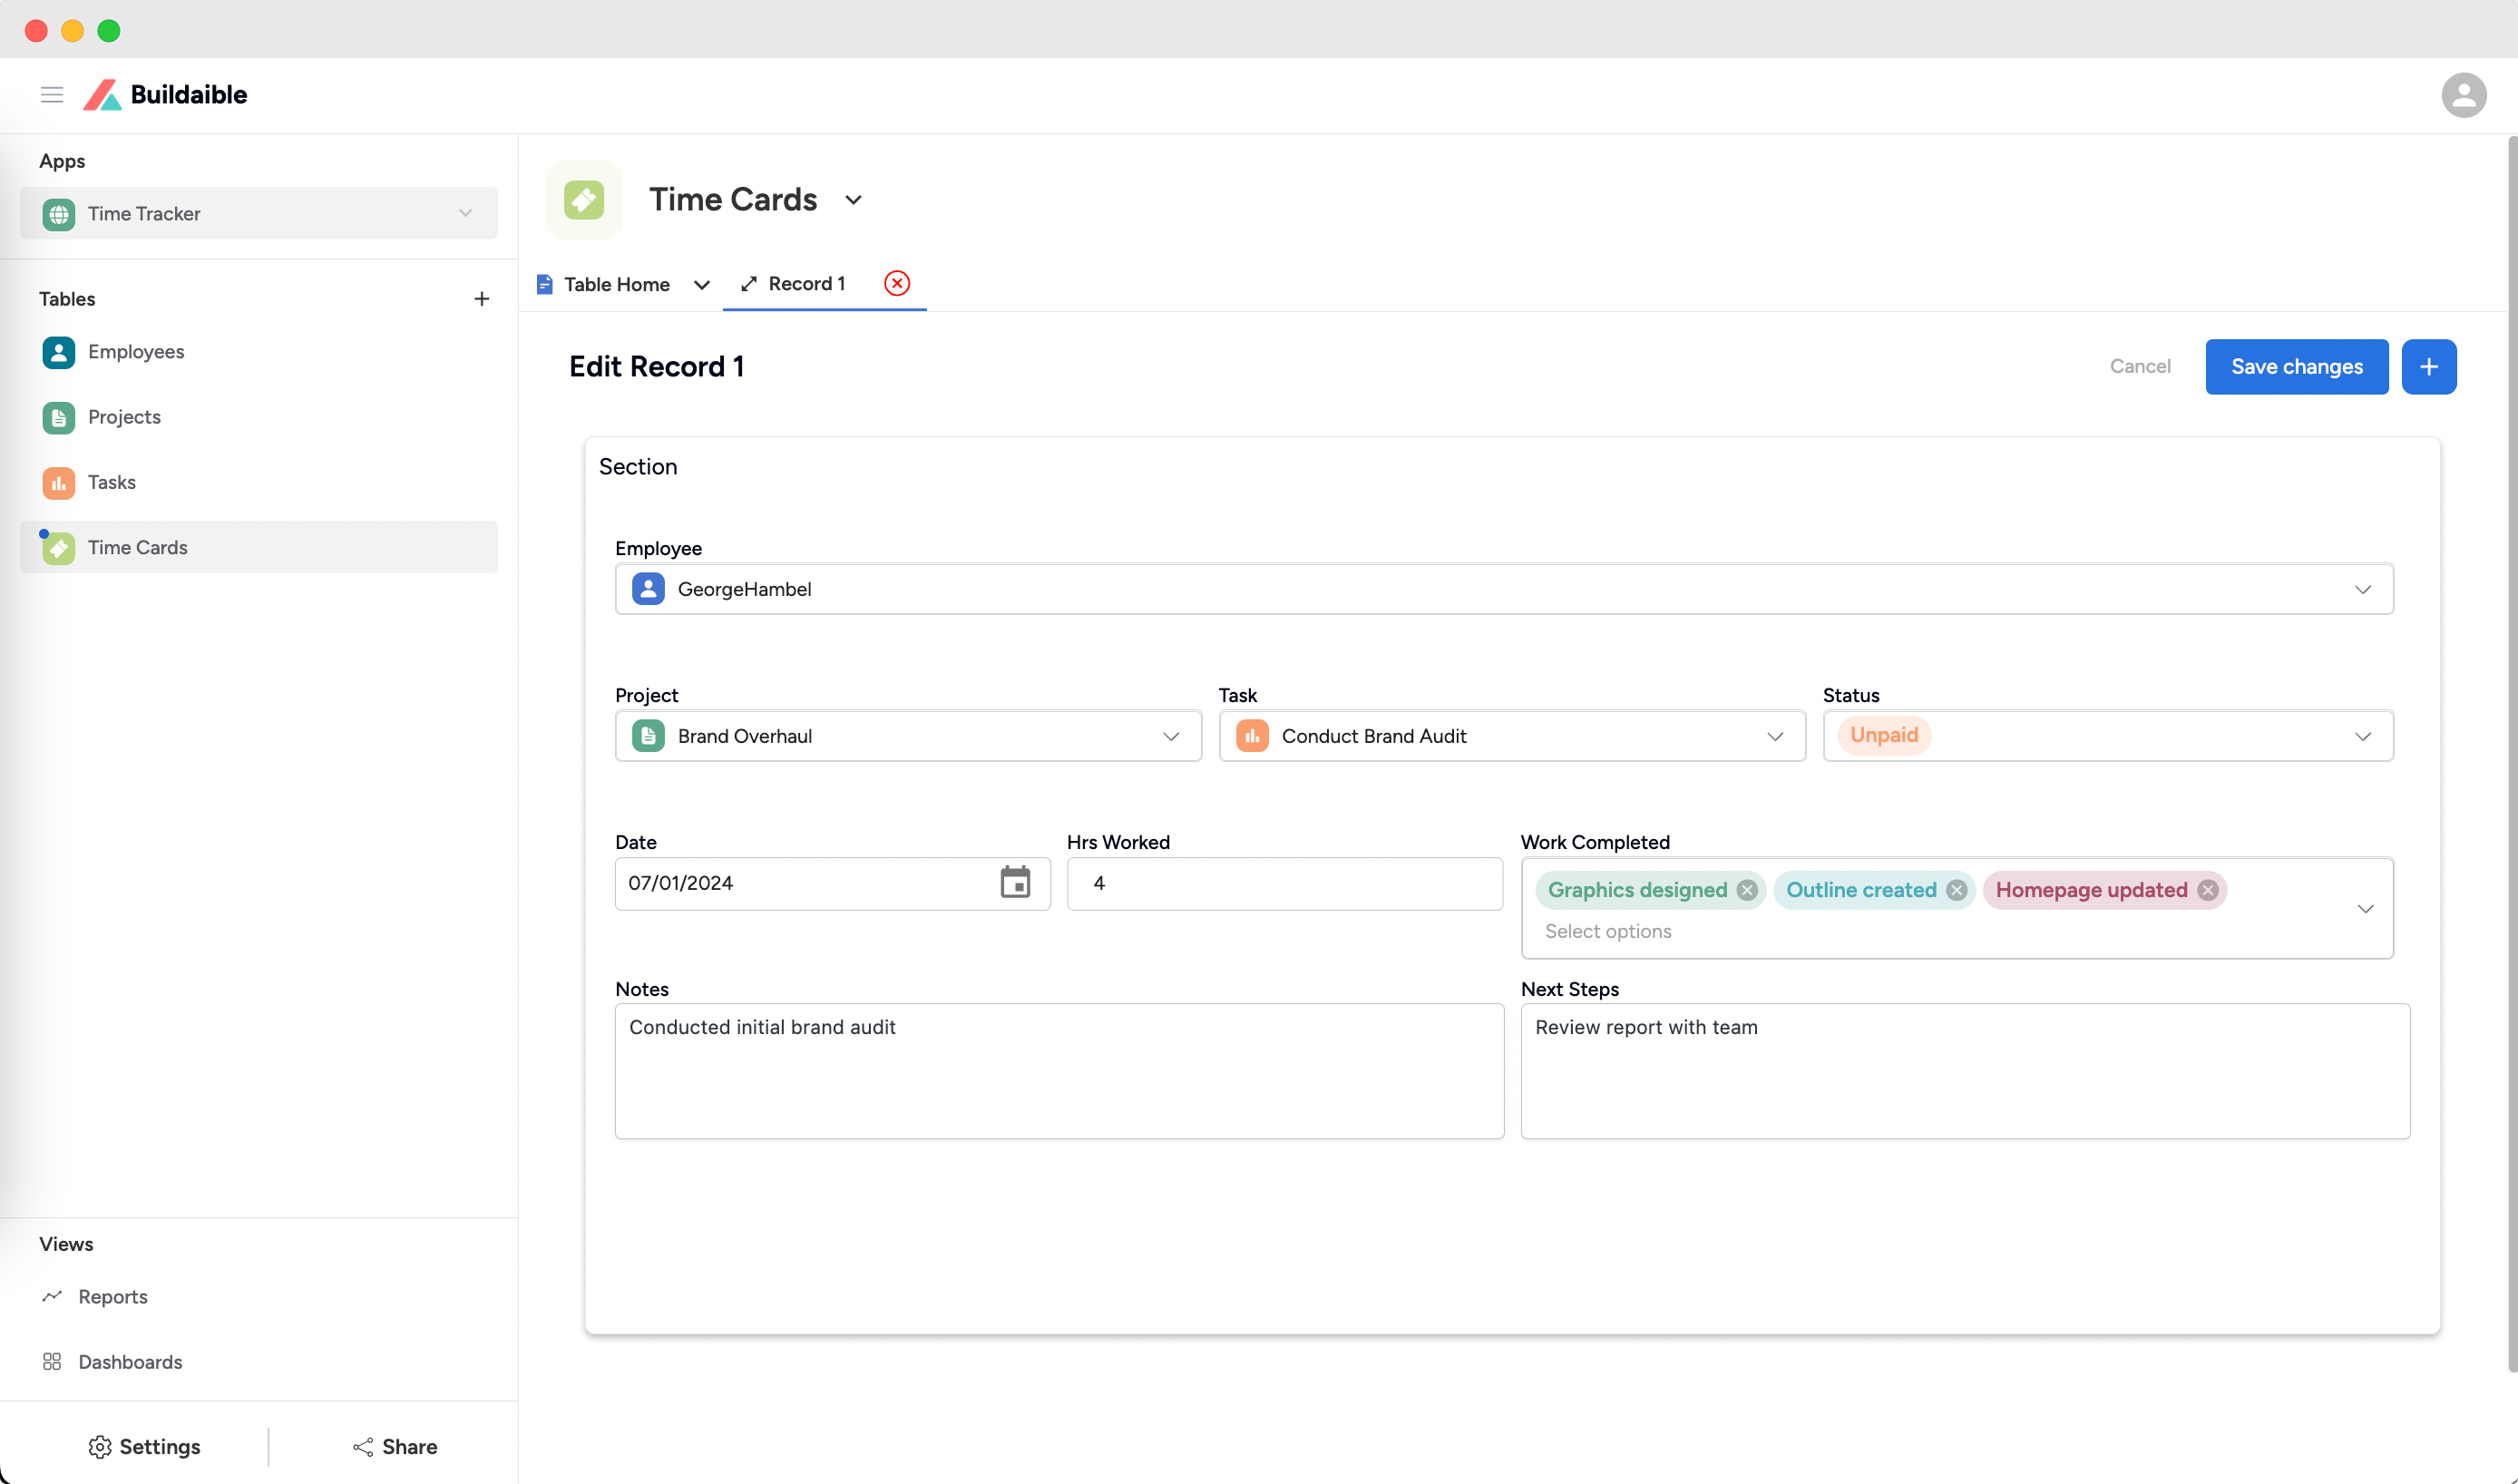Click the Projects table icon
This screenshot has width=2518, height=1484.
click(x=59, y=417)
